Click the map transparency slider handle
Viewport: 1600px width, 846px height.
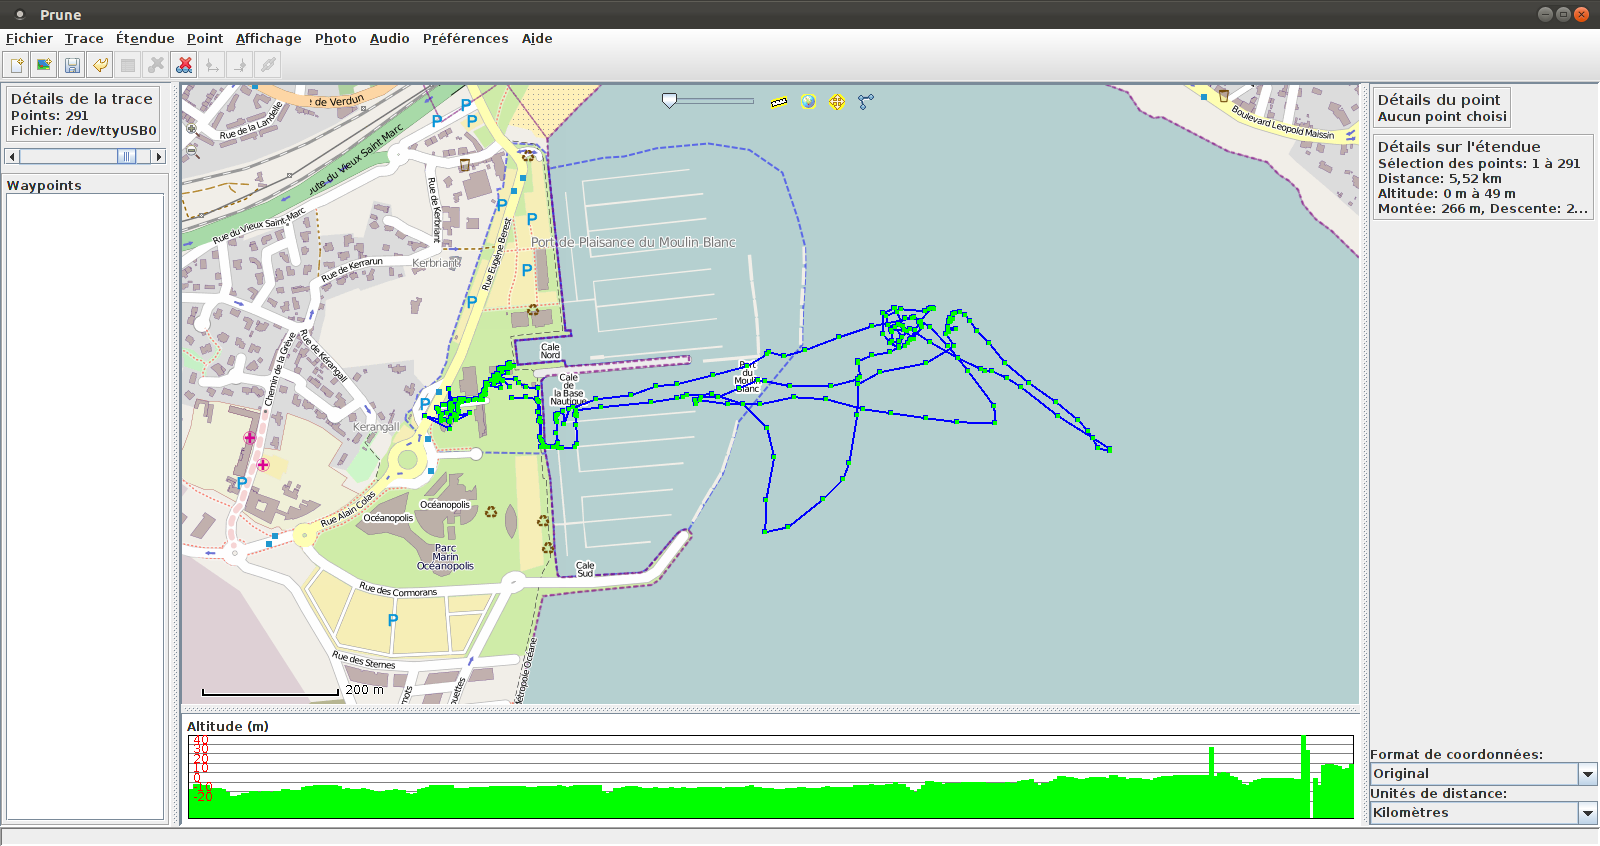670,100
